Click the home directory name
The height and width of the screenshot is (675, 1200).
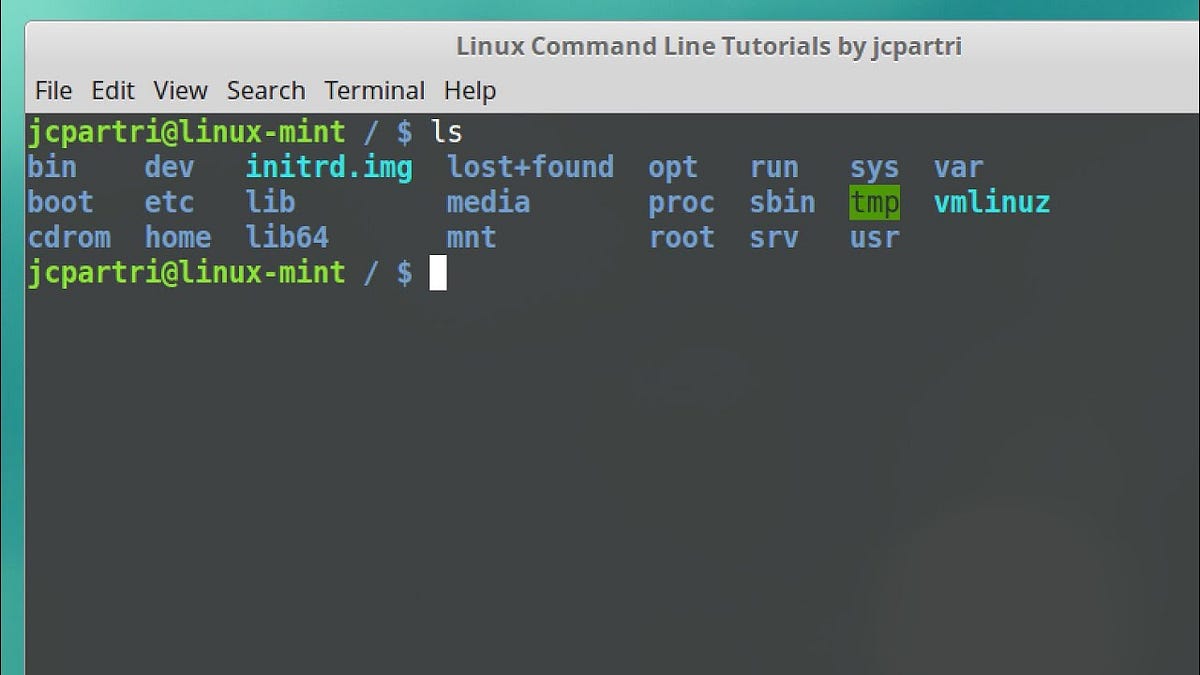click(x=178, y=237)
